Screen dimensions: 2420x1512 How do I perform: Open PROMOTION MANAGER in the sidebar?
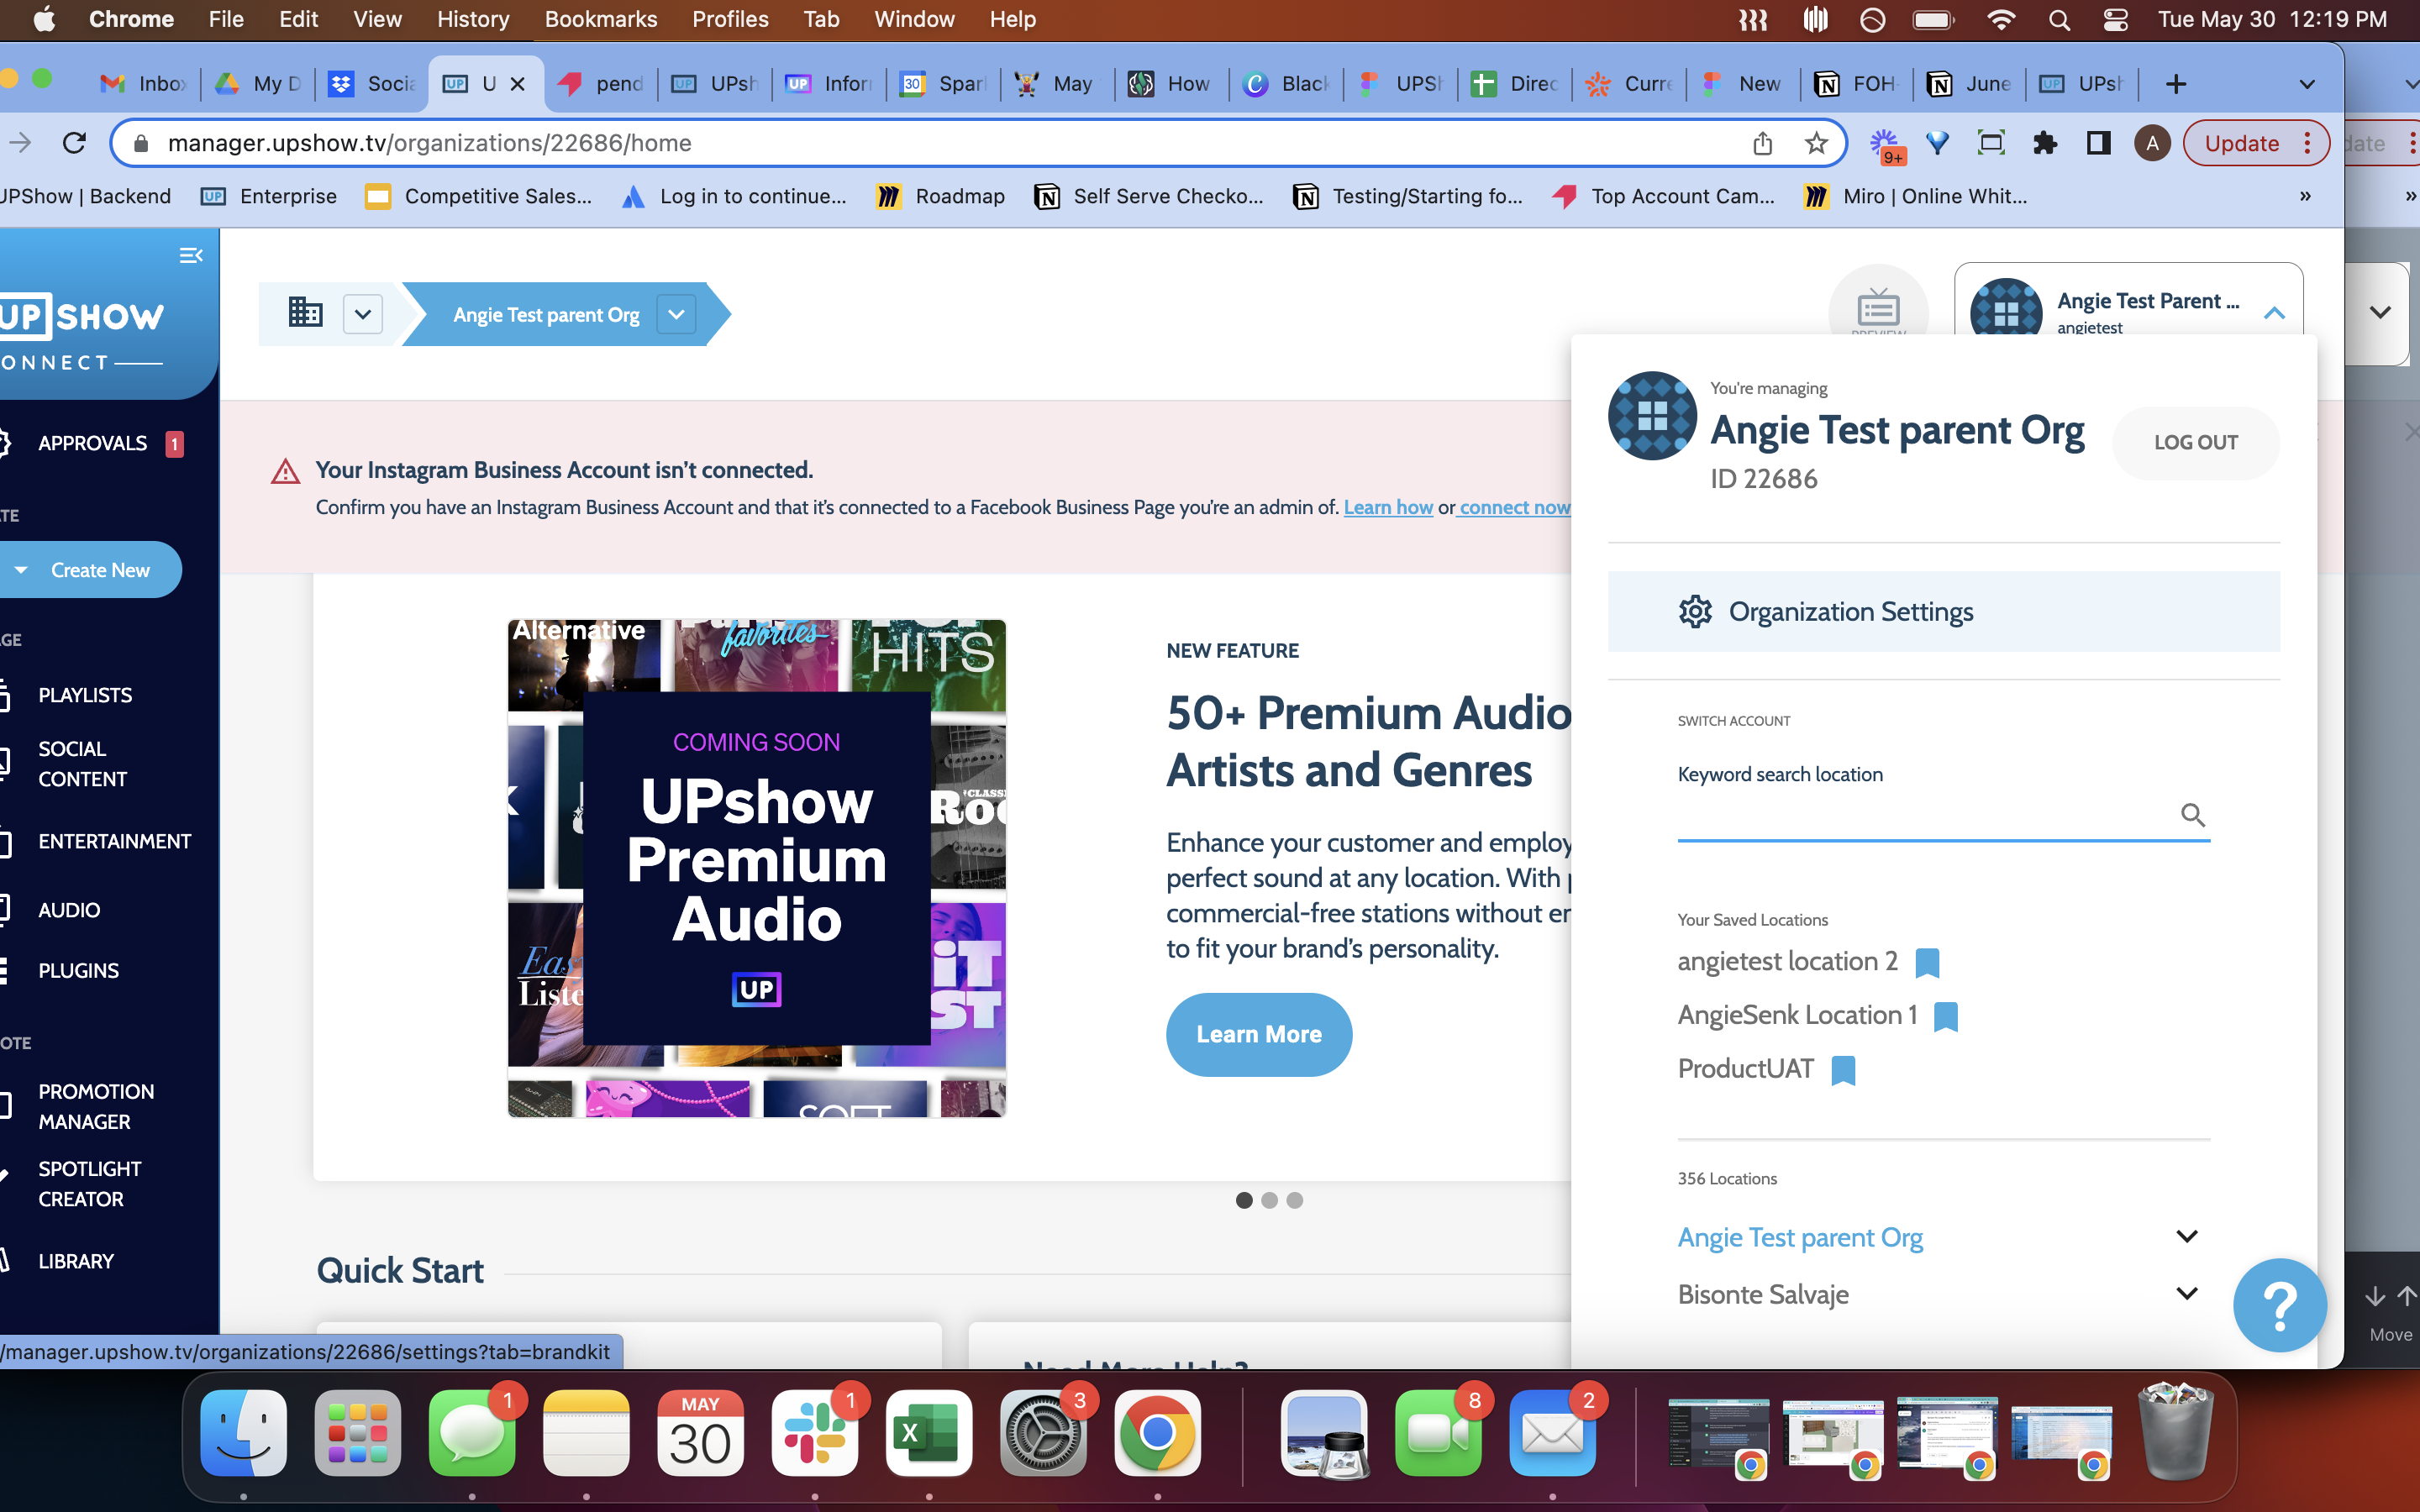pyautogui.click(x=96, y=1106)
